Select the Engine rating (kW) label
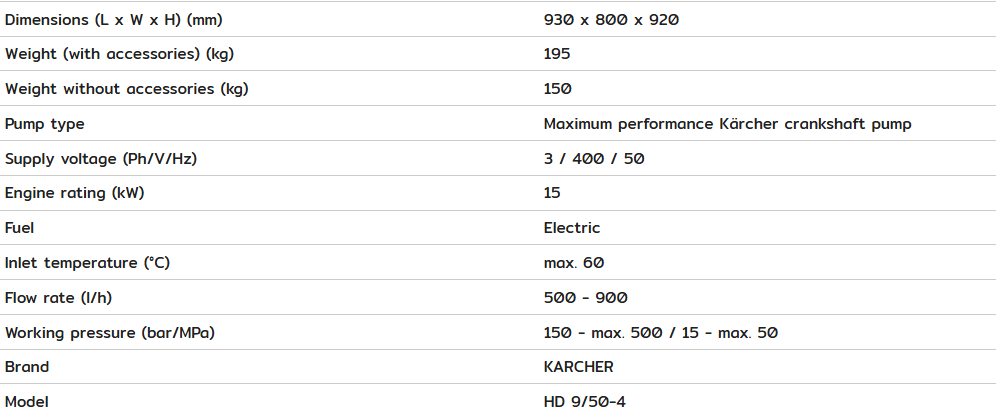 pos(74,194)
